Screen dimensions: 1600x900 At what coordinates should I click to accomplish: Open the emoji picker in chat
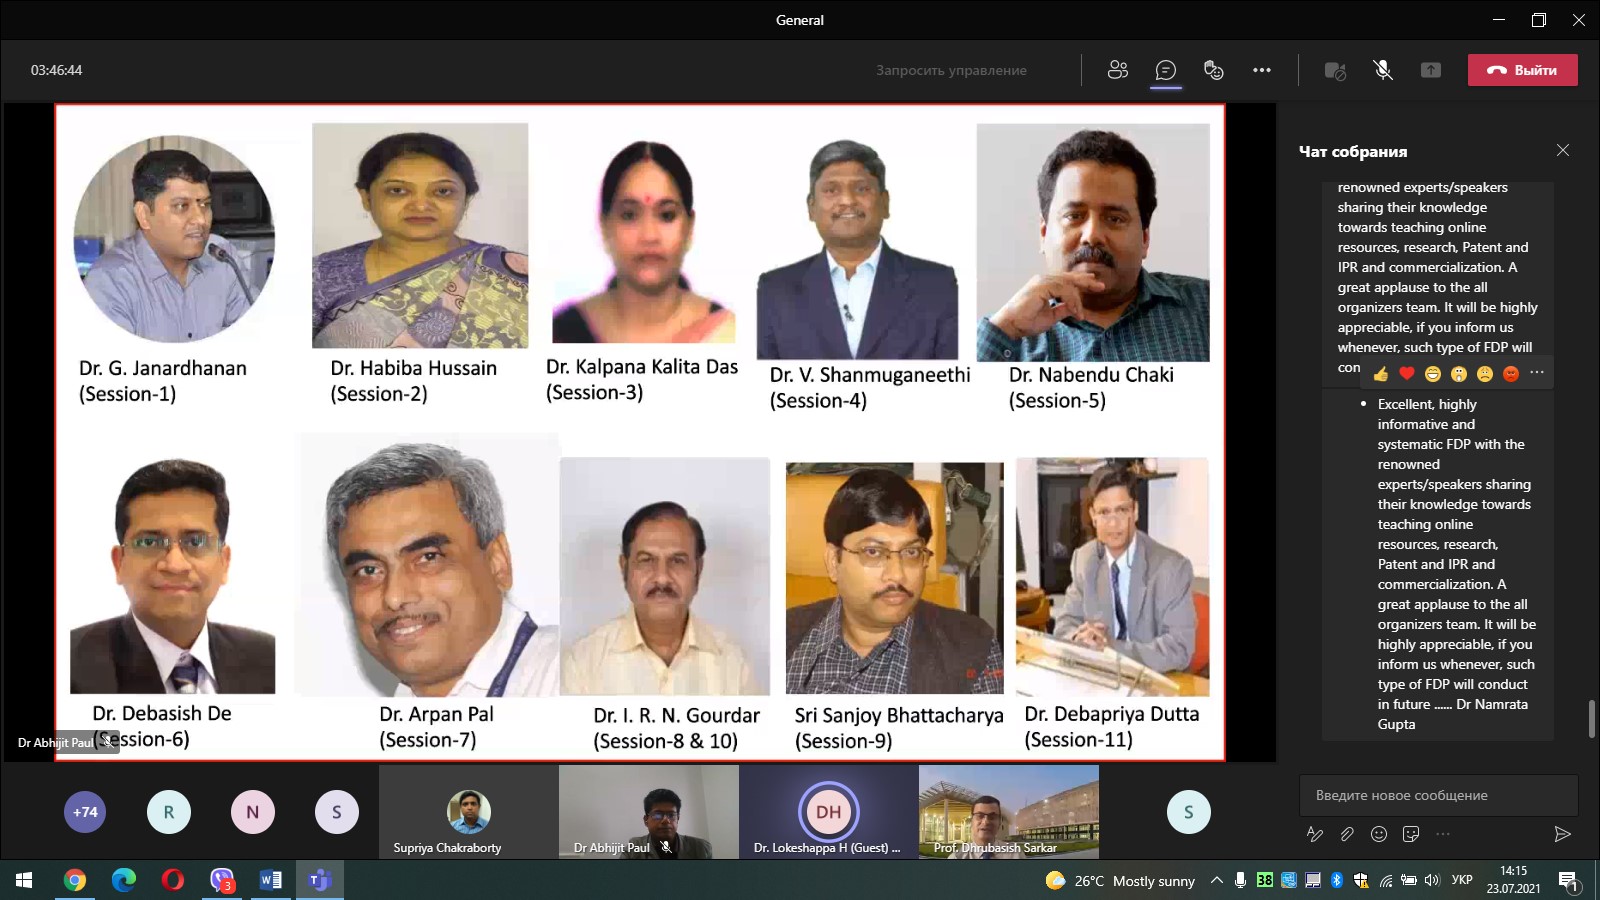(1379, 834)
